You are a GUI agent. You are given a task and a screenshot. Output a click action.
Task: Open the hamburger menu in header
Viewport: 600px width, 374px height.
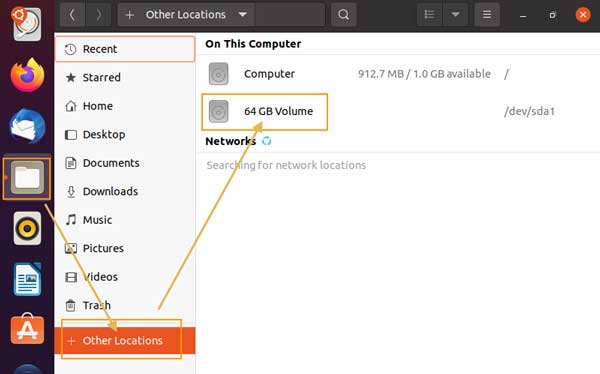click(487, 15)
